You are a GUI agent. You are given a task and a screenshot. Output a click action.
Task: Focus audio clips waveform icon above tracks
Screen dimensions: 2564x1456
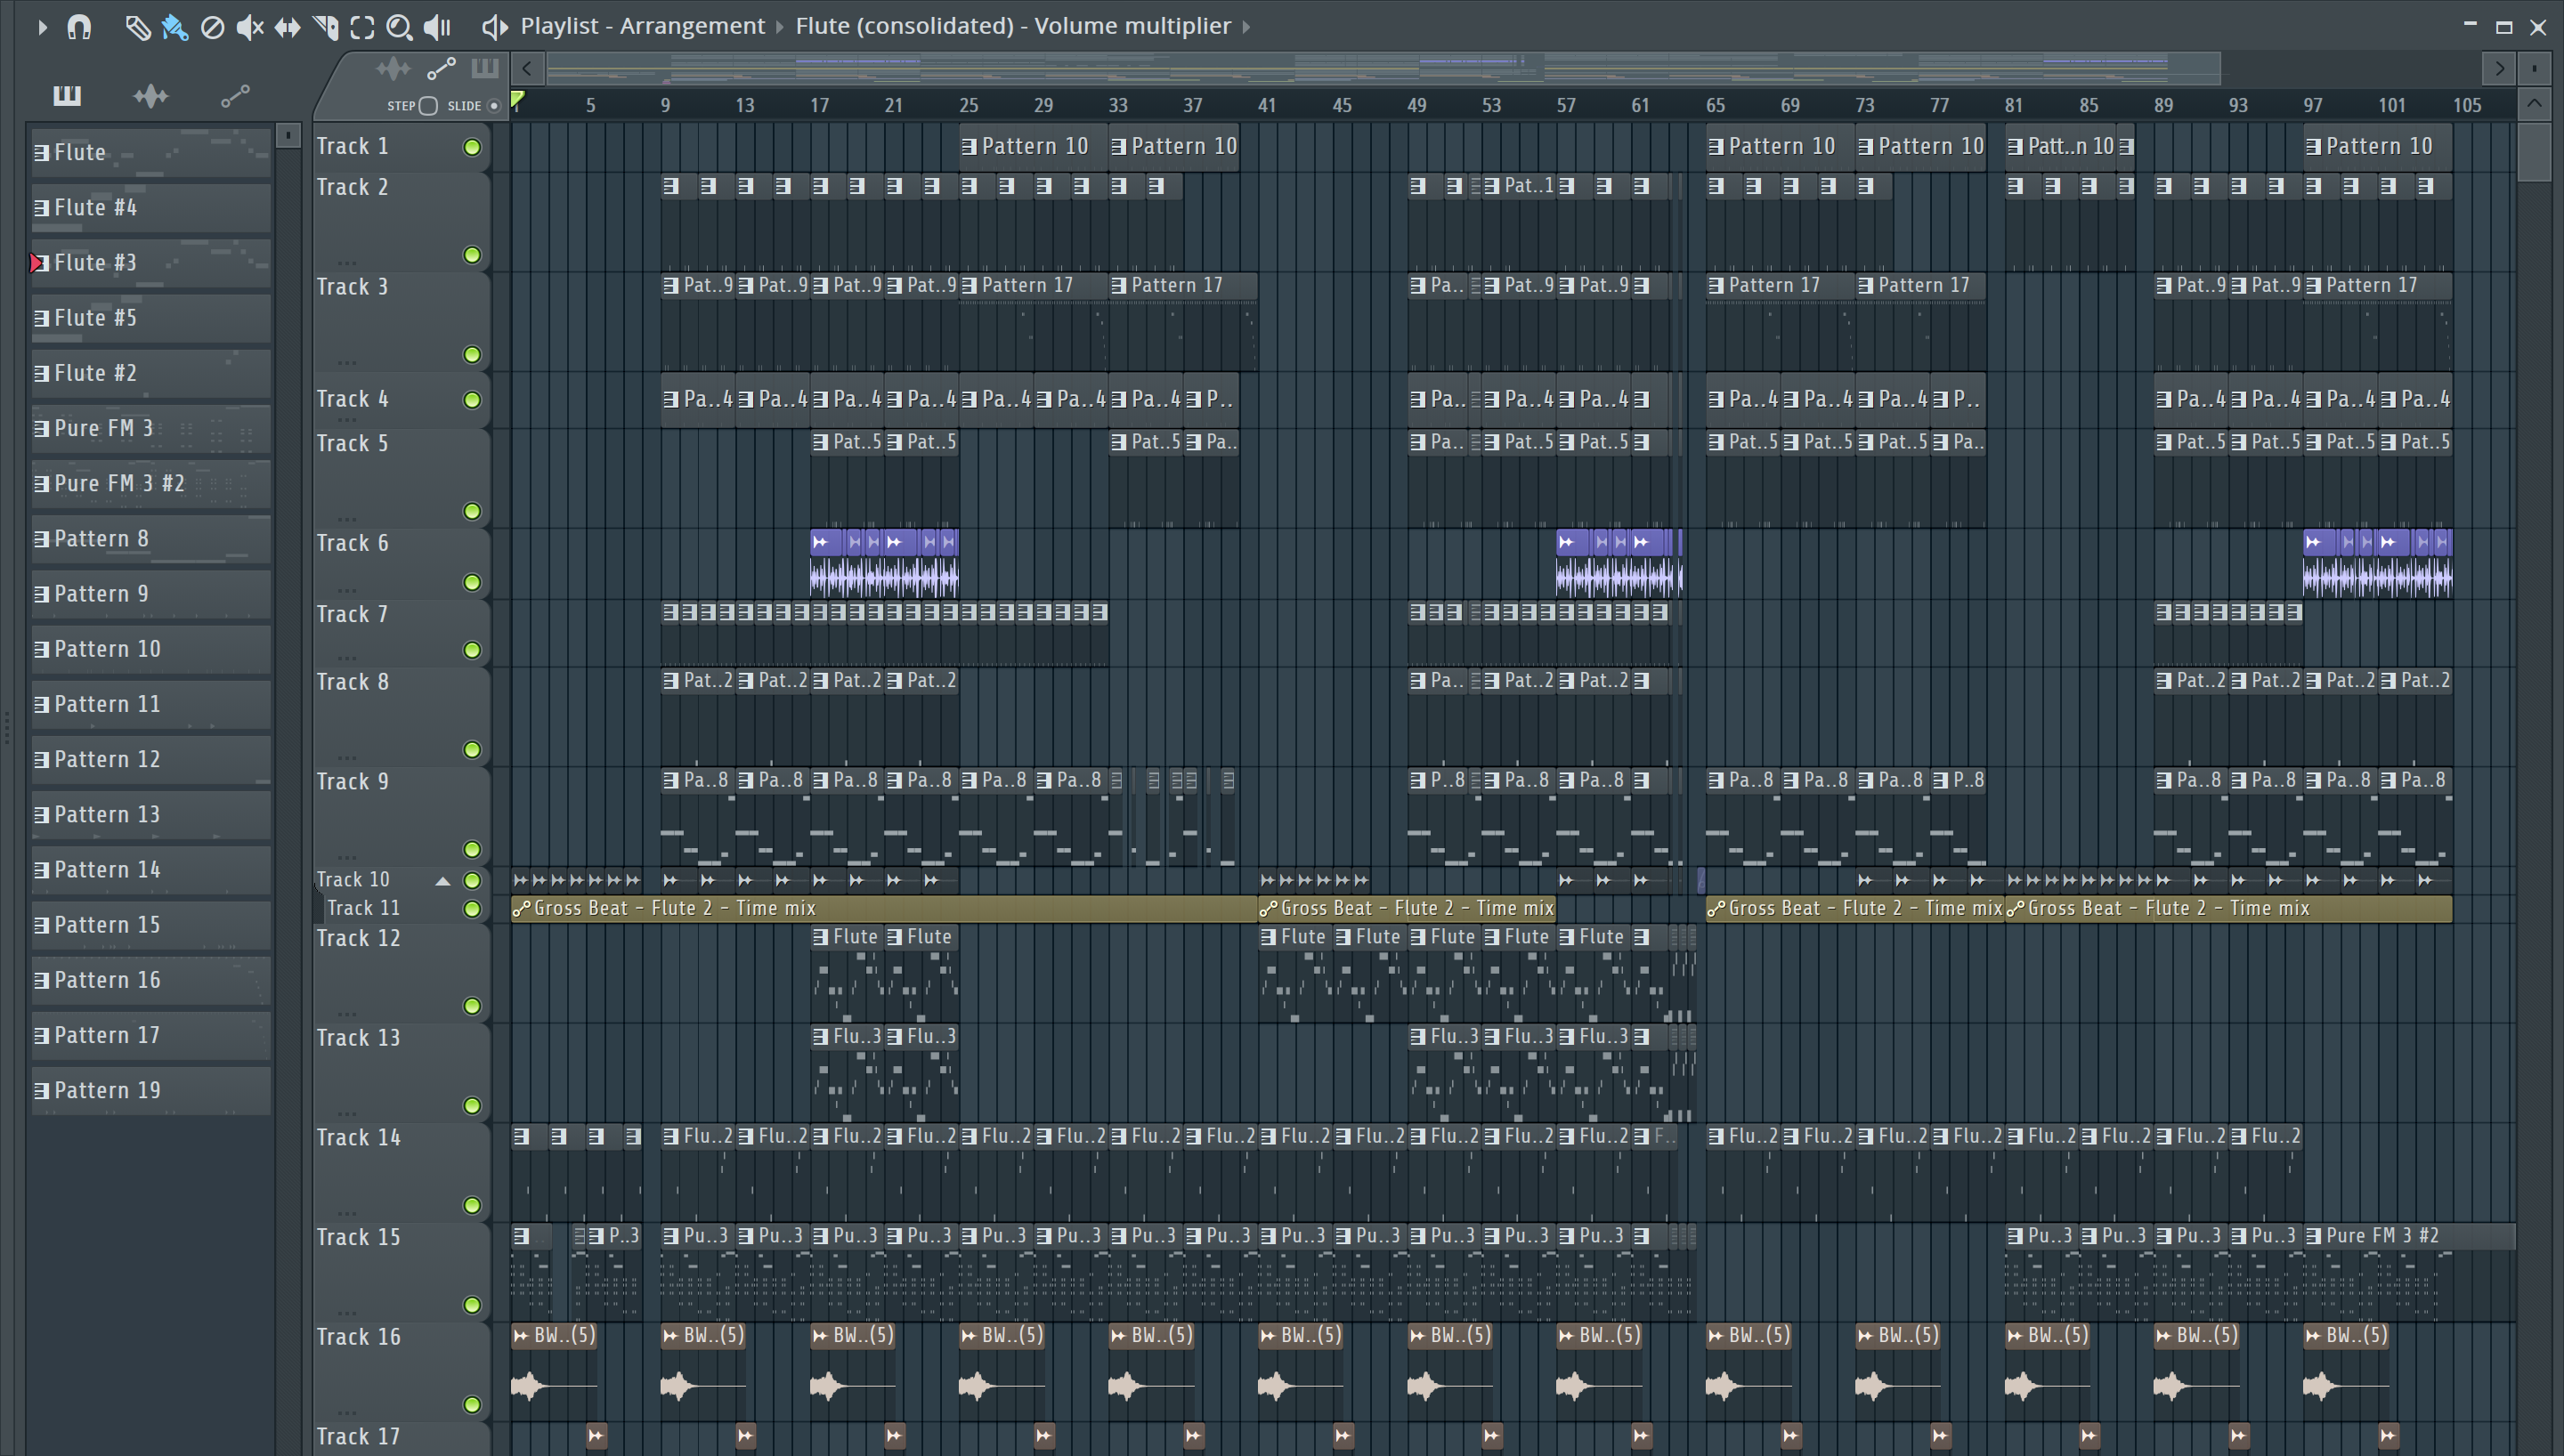(x=393, y=68)
